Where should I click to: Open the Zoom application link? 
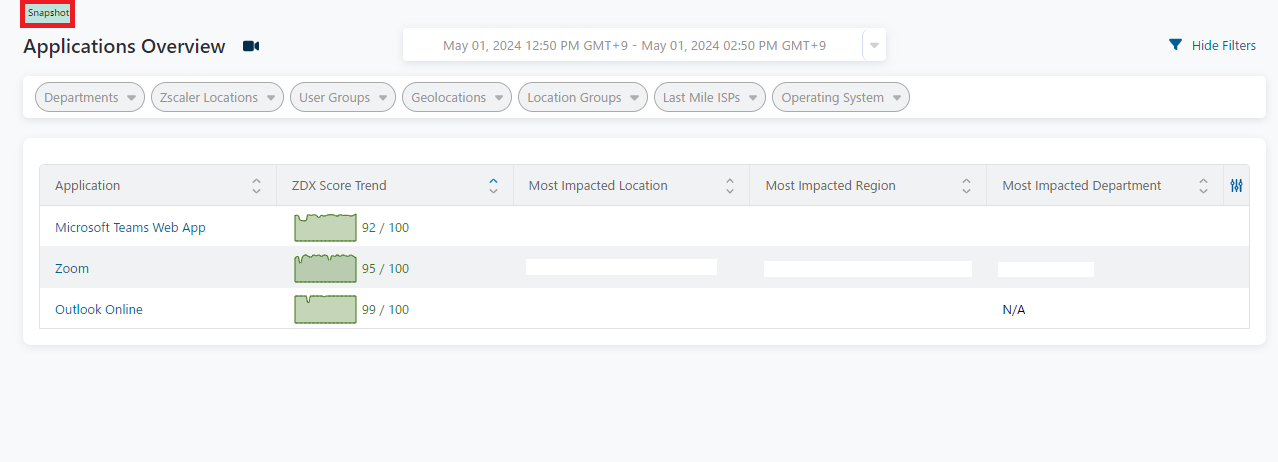(x=72, y=268)
